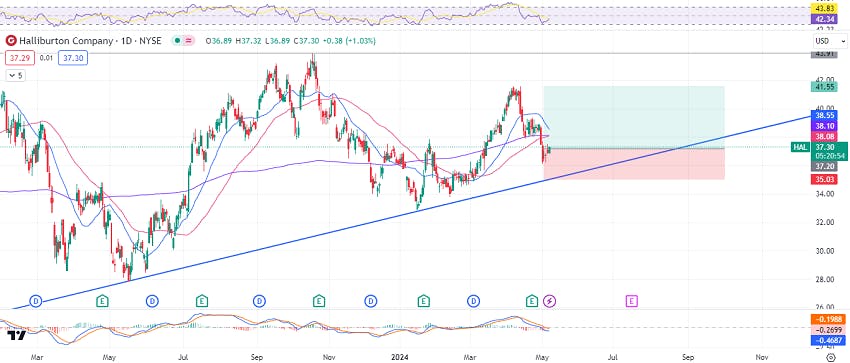Image resolution: width=850 pixels, height=363 pixels.
Task: Open earnings marker in April 2024
Action: click(x=532, y=301)
